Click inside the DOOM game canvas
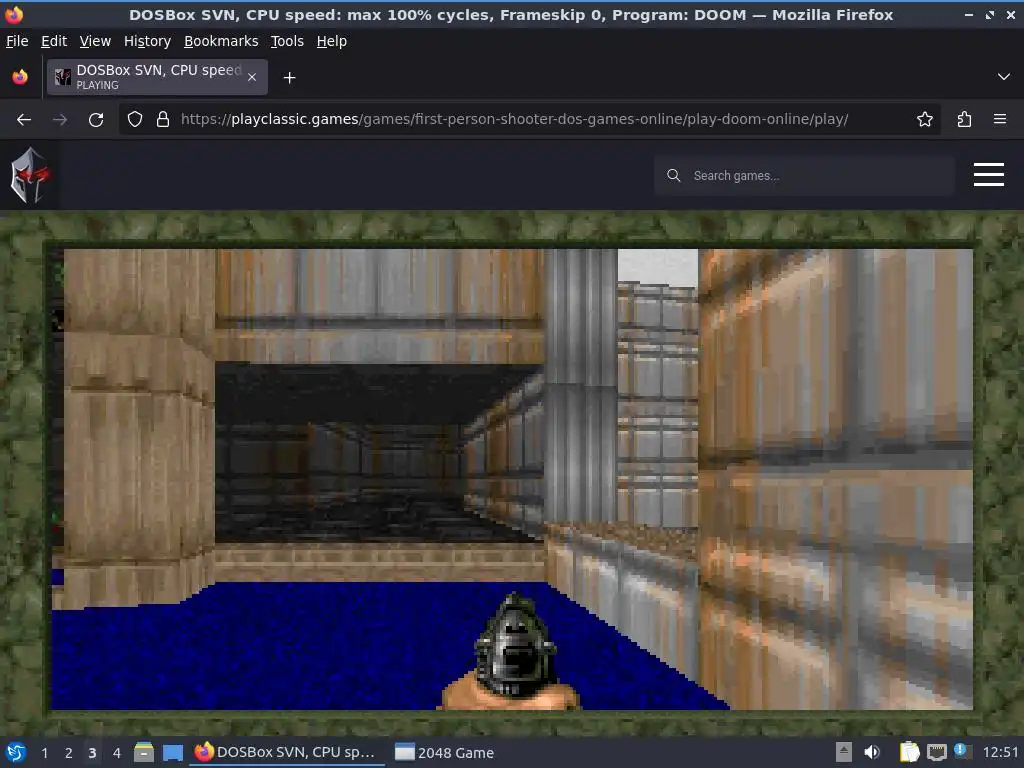The height and width of the screenshot is (768, 1024). [x=512, y=479]
